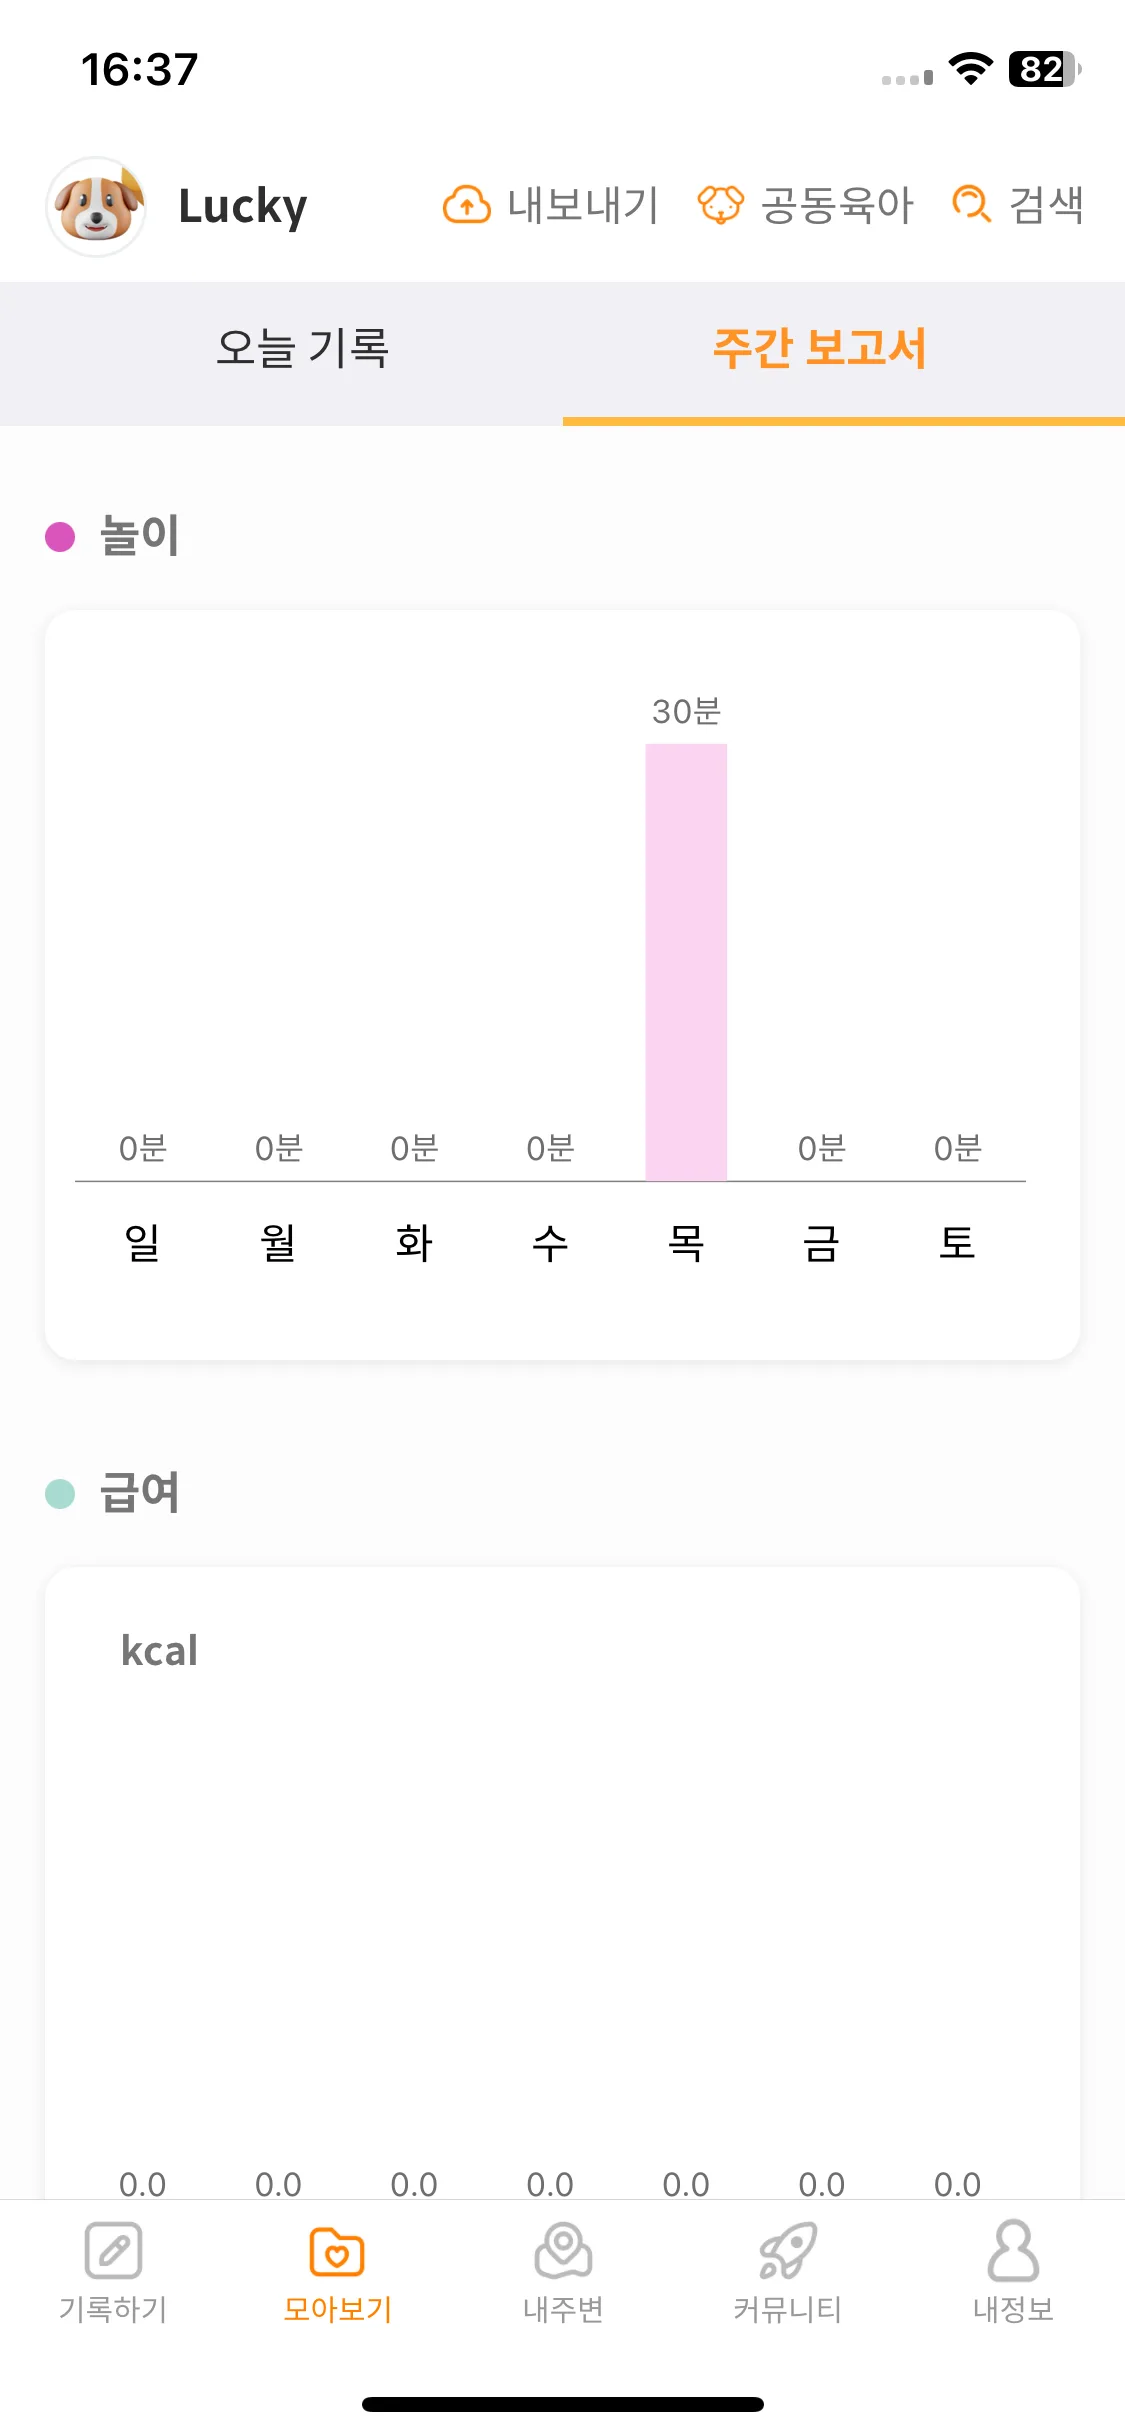Open the 내주변 map pin icon
This screenshot has width=1125, height=2436.
563,2251
